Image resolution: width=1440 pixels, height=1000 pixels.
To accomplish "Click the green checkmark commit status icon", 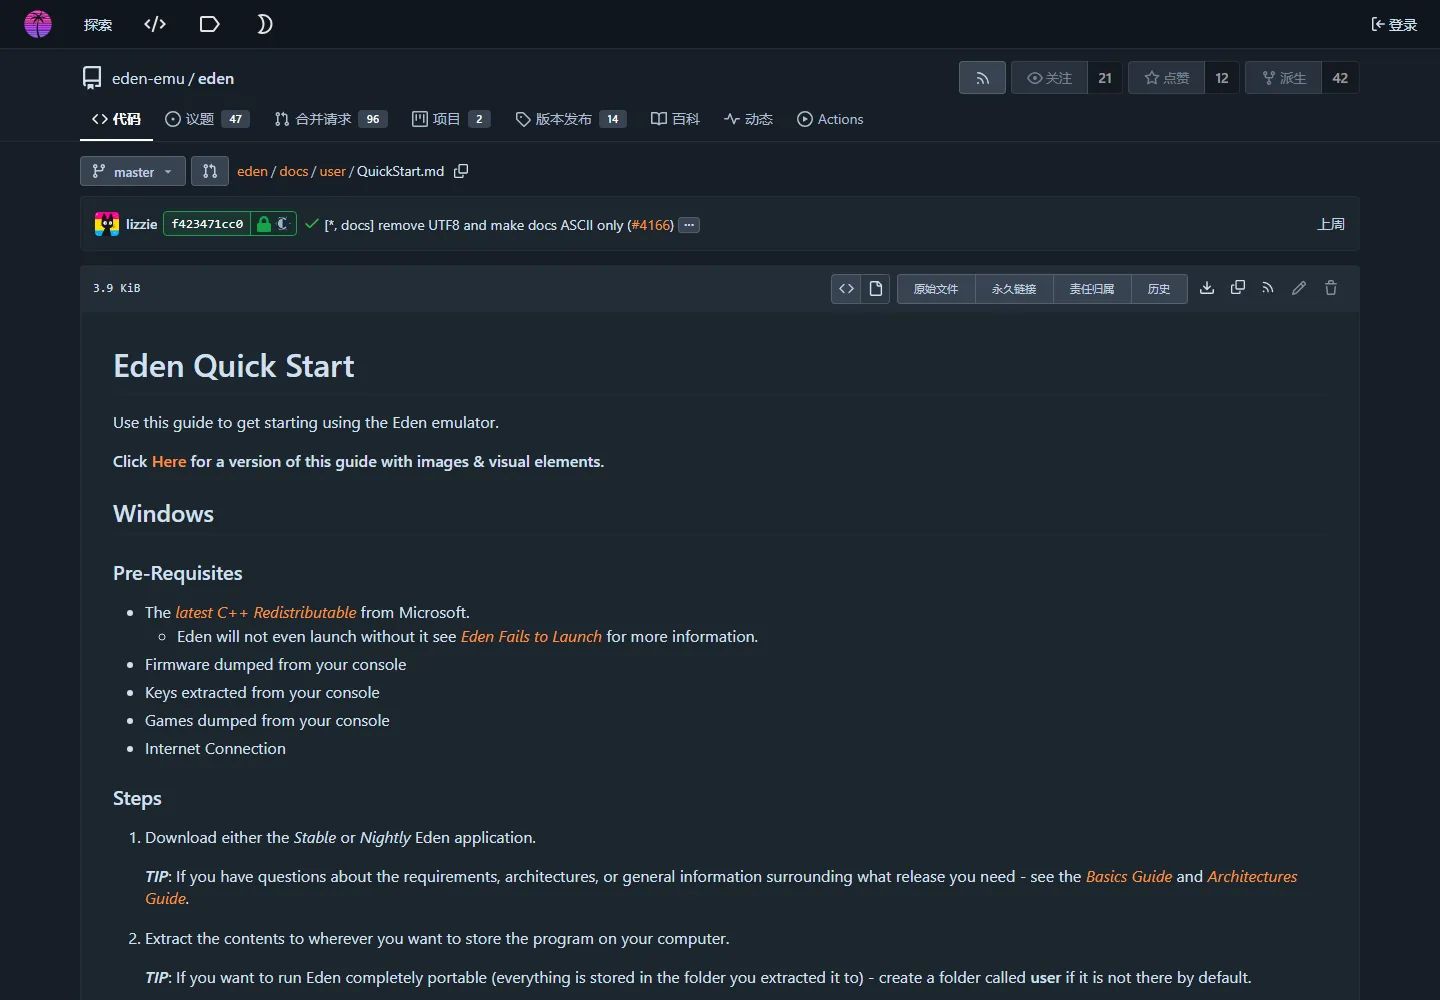I will point(312,224).
